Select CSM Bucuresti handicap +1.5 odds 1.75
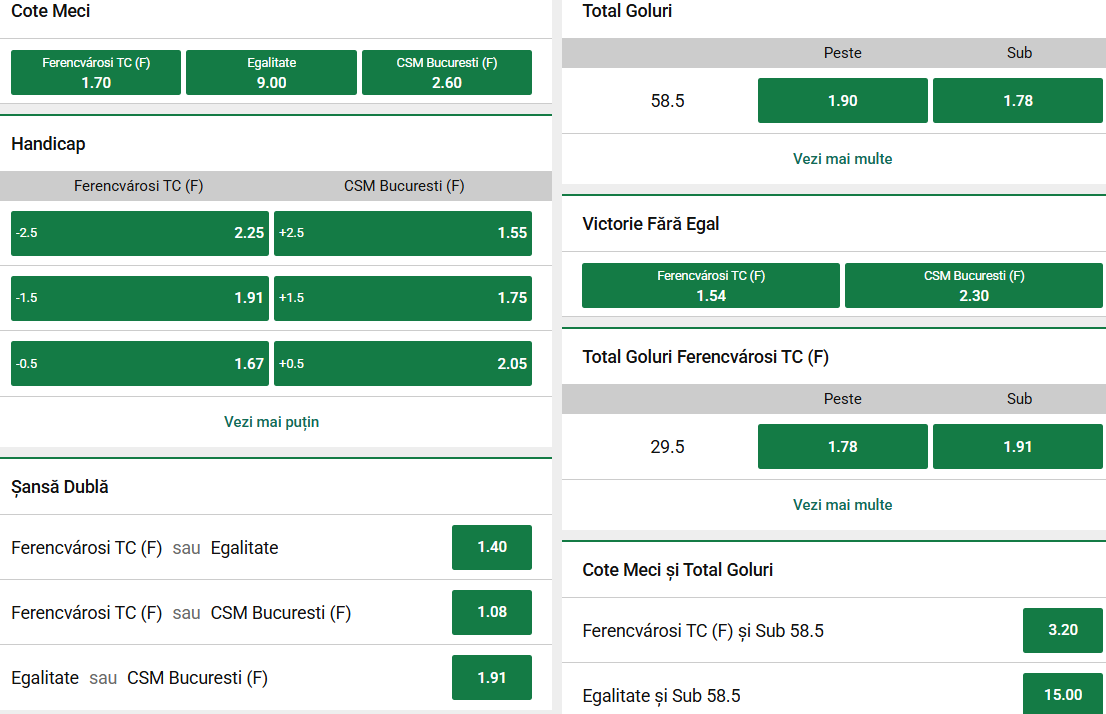The height and width of the screenshot is (714, 1106). pos(403,298)
